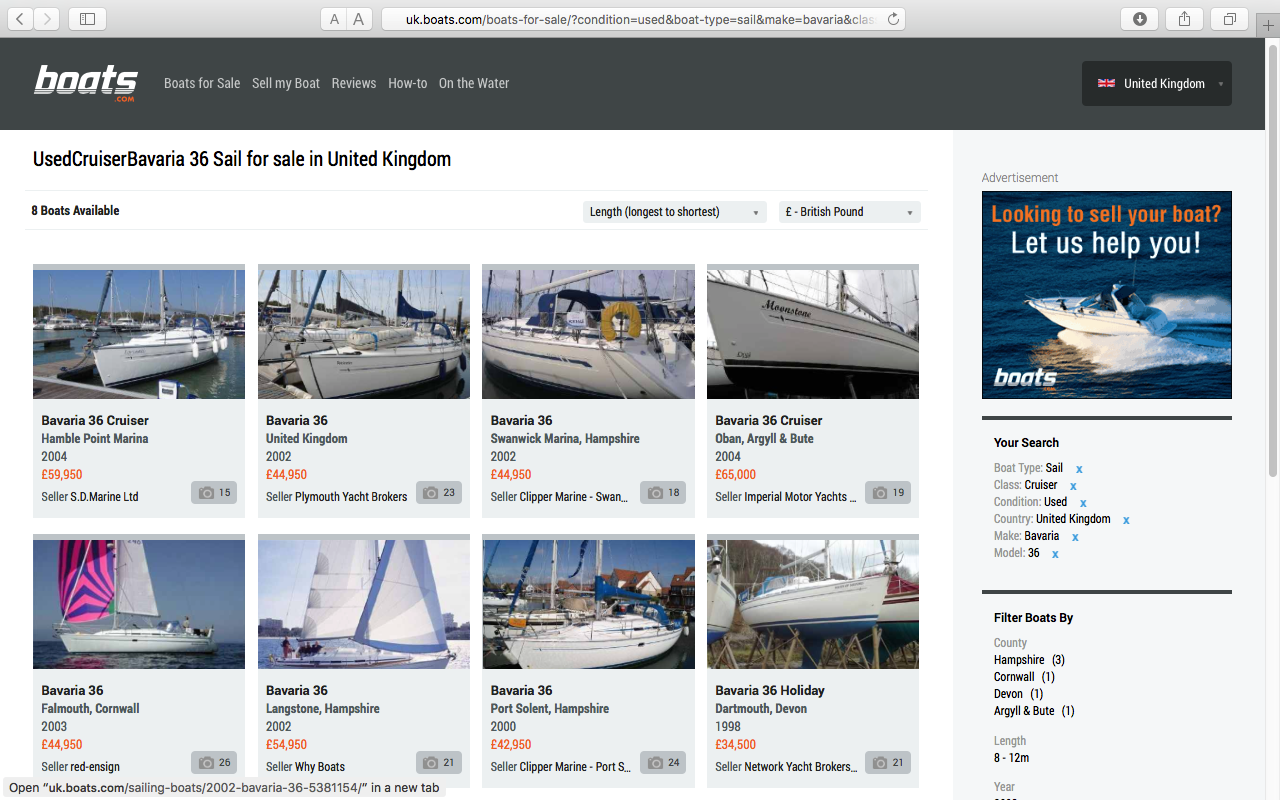Click seller red-ensign

pyautogui.click(x=95, y=767)
